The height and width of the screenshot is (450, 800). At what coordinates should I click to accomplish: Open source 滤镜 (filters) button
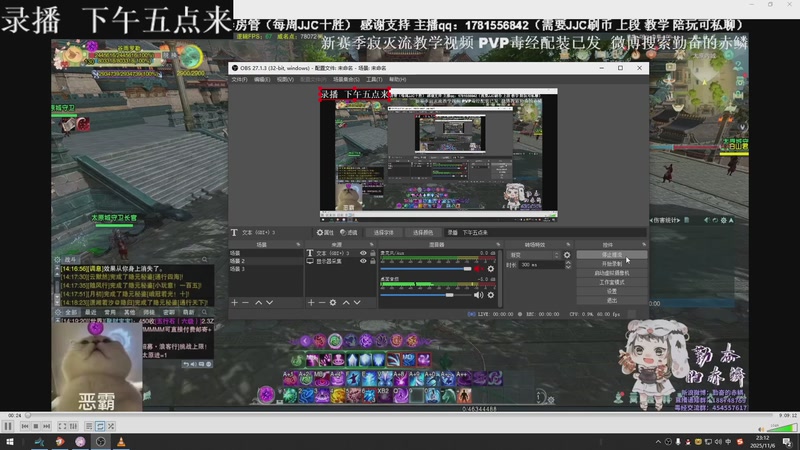click(349, 233)
